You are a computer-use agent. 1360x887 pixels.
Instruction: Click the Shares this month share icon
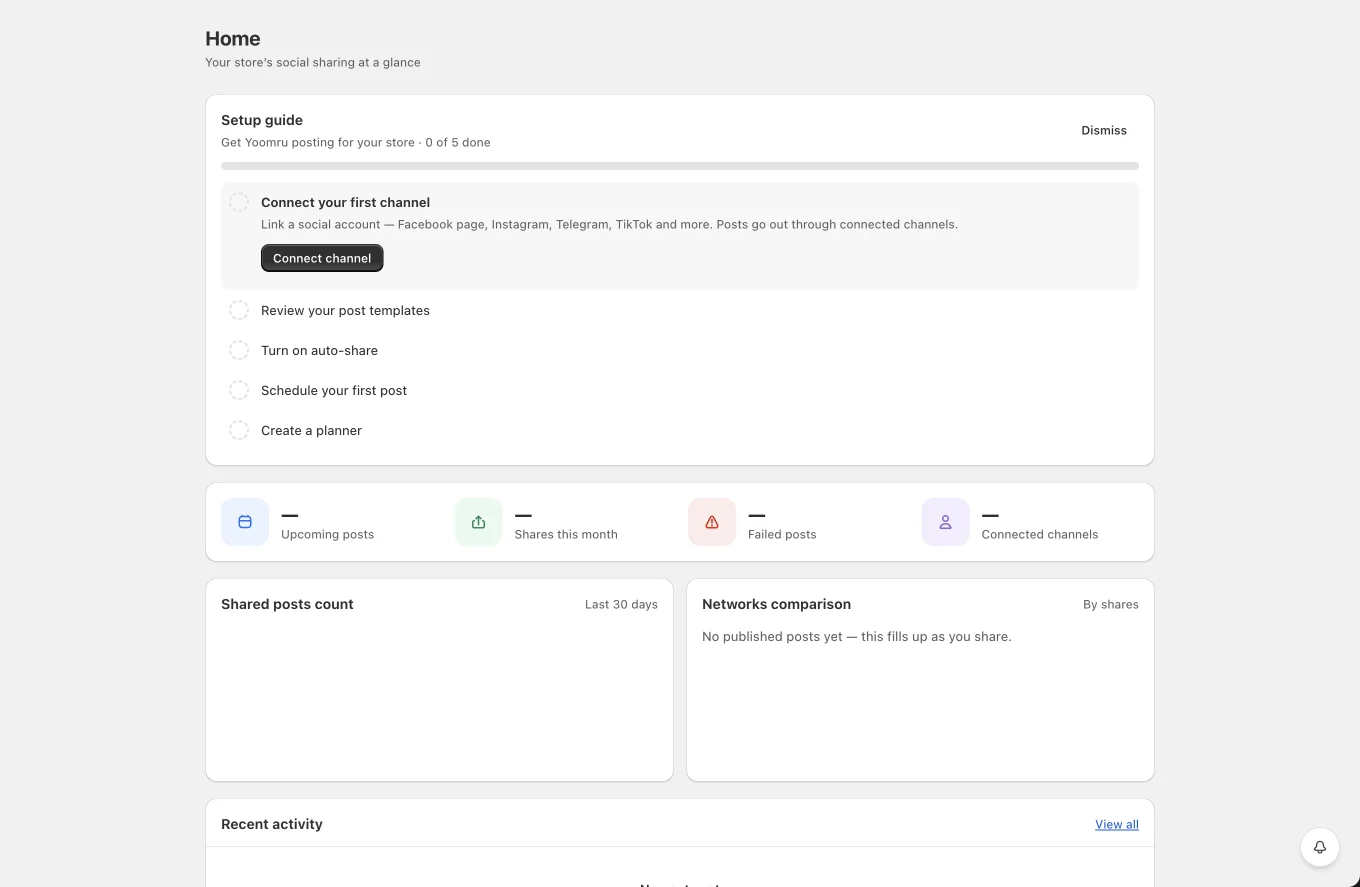click(x=478, y=522)
